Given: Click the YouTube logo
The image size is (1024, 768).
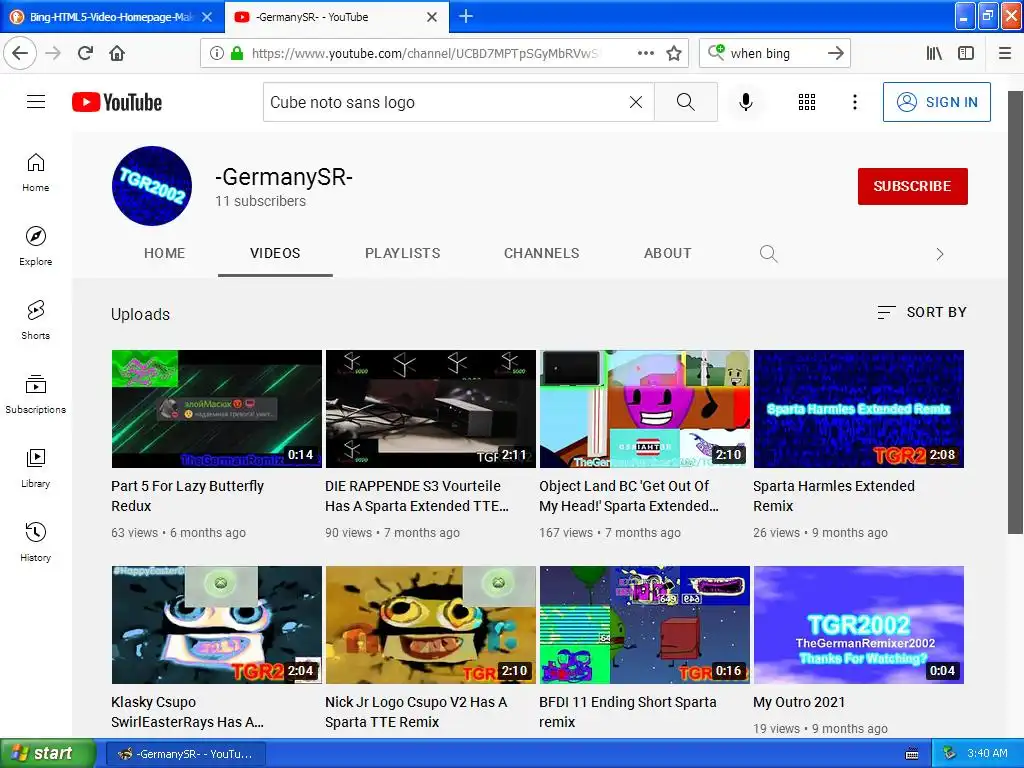Looking at the screenshot, I should pos(117,102).
